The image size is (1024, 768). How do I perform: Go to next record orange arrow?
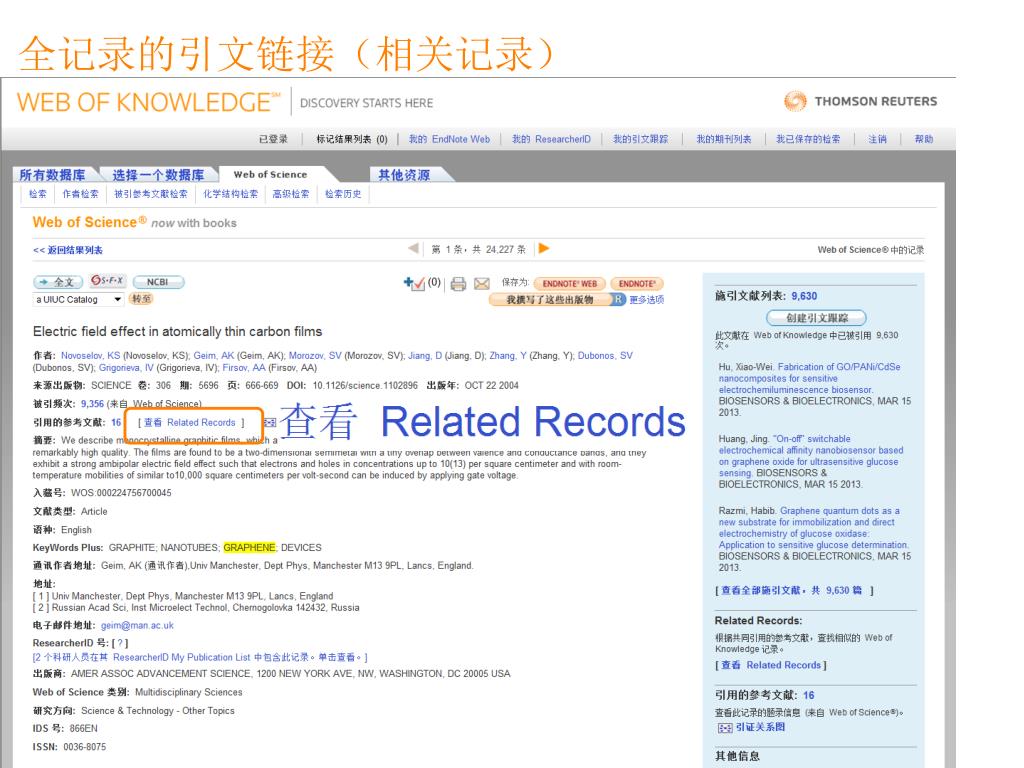[543, 248]
